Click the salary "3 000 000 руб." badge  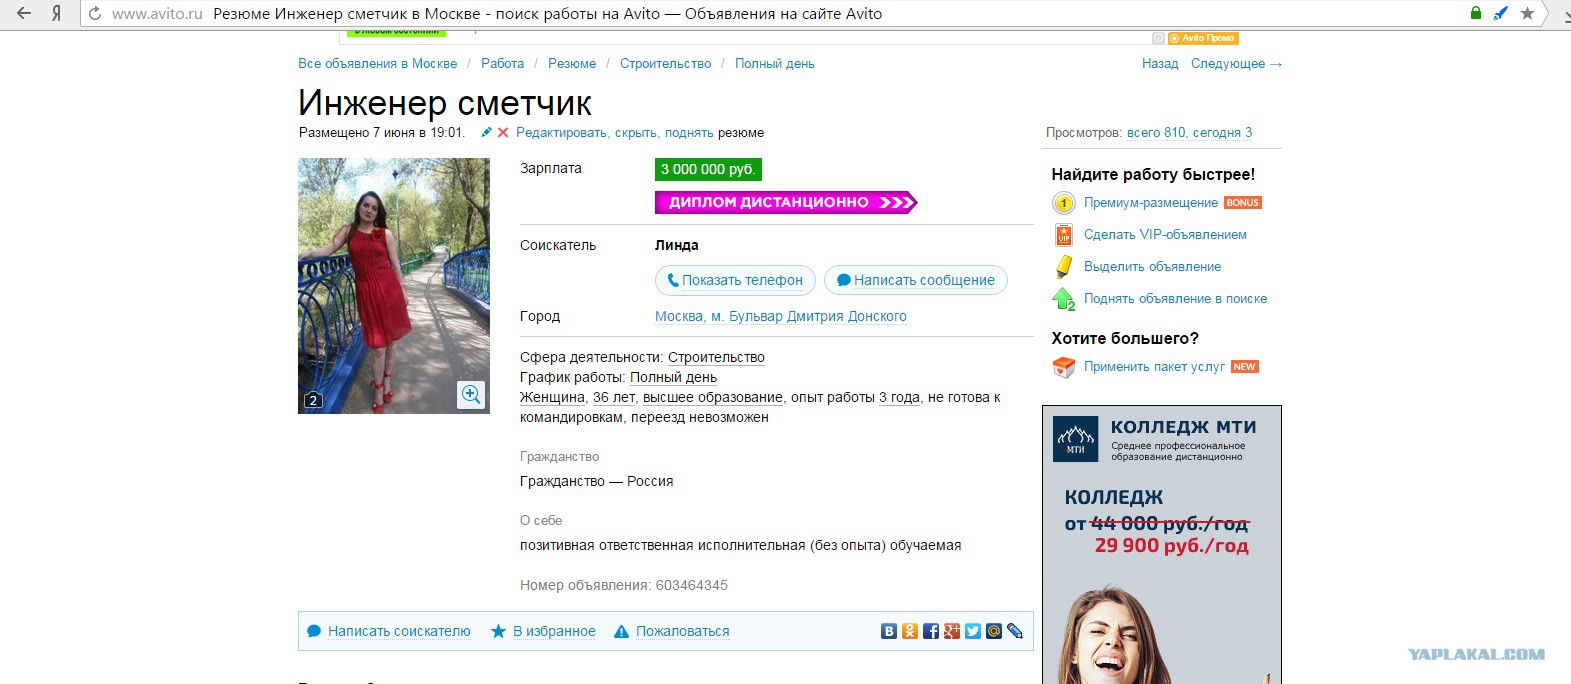708,169
